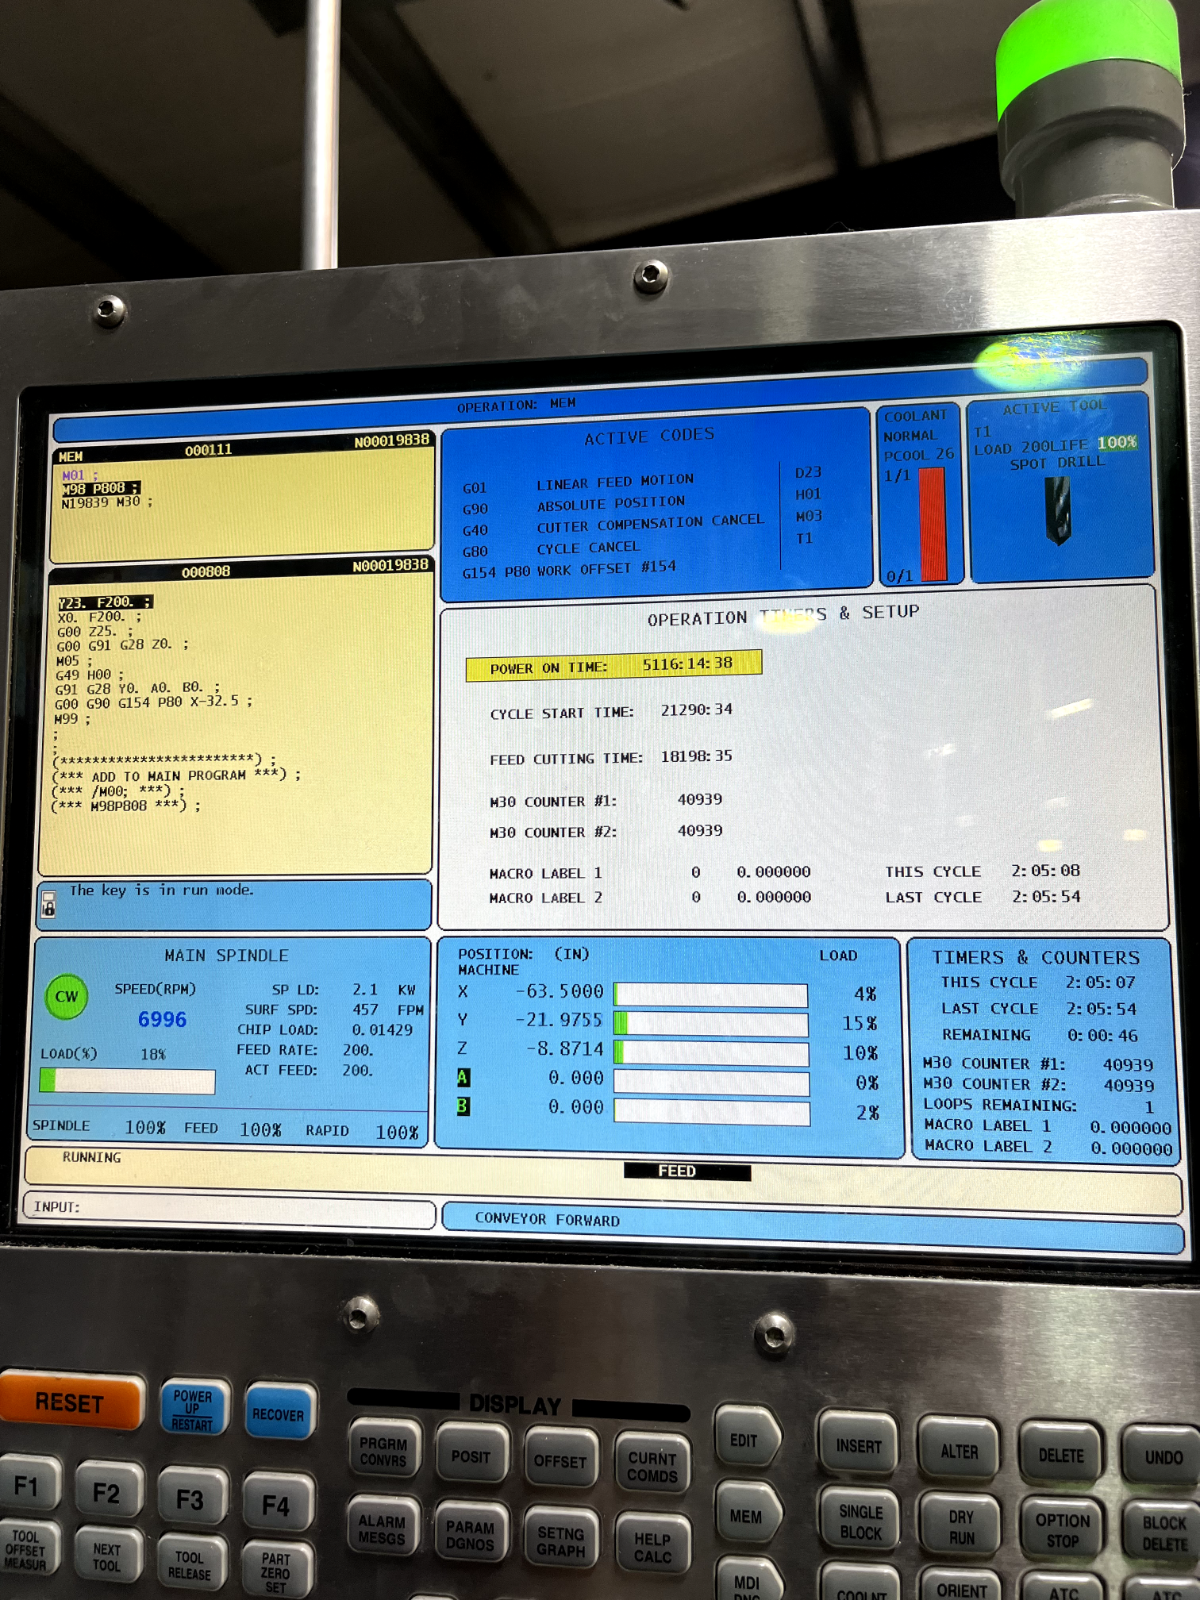This screenshot has width=1200, height=1600.
Task: Select MEM operation mode key
Action: [746, 1516]
